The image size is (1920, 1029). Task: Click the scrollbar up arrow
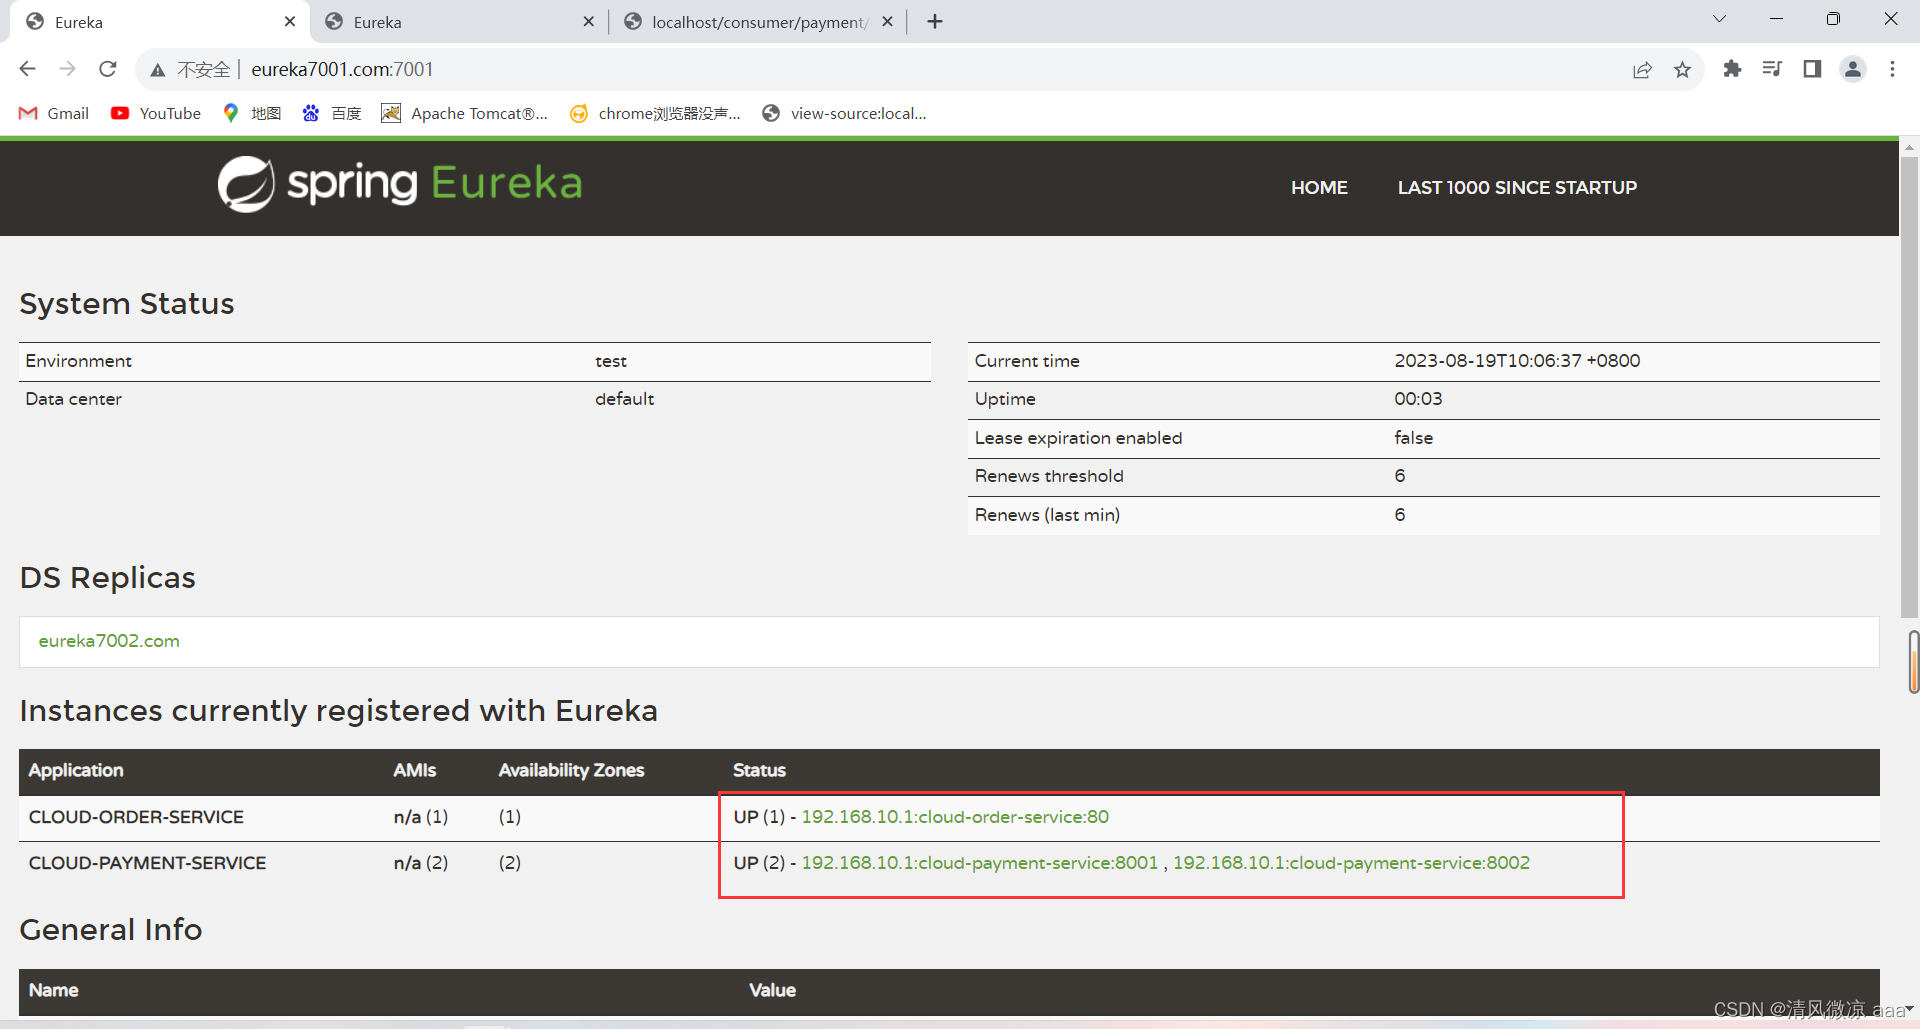pos(1910,147)
